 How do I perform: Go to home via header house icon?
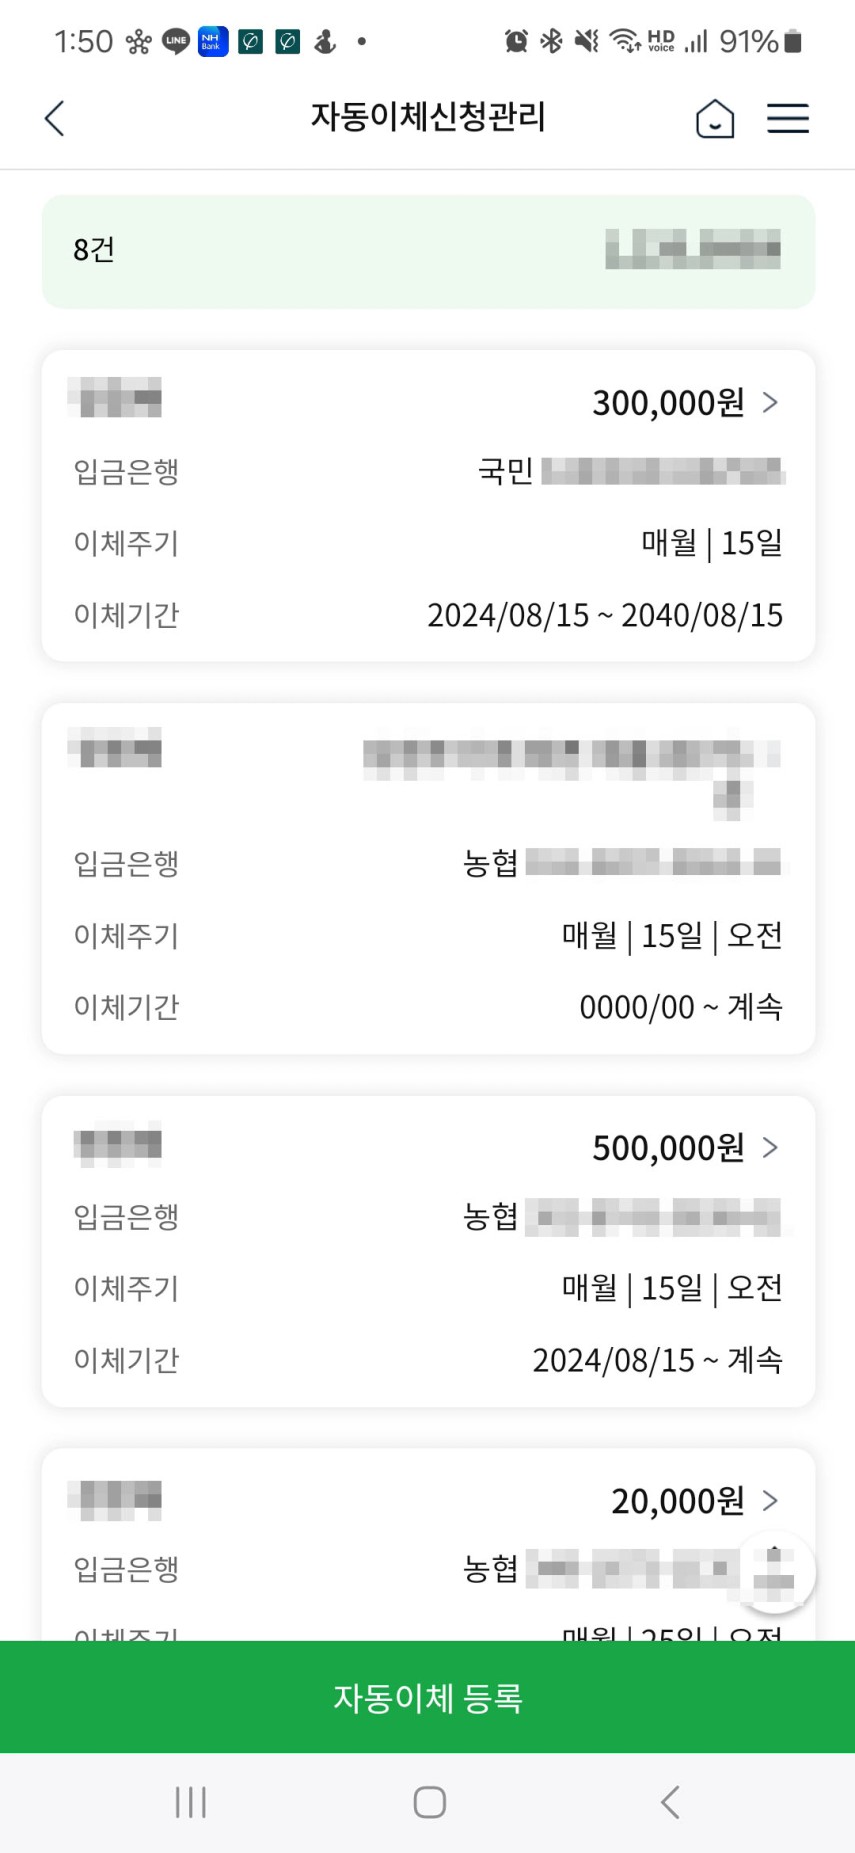tap(715, 118)
